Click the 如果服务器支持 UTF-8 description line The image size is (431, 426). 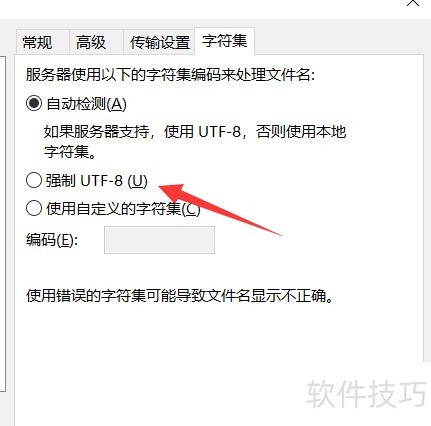click(x=195, y=132)
